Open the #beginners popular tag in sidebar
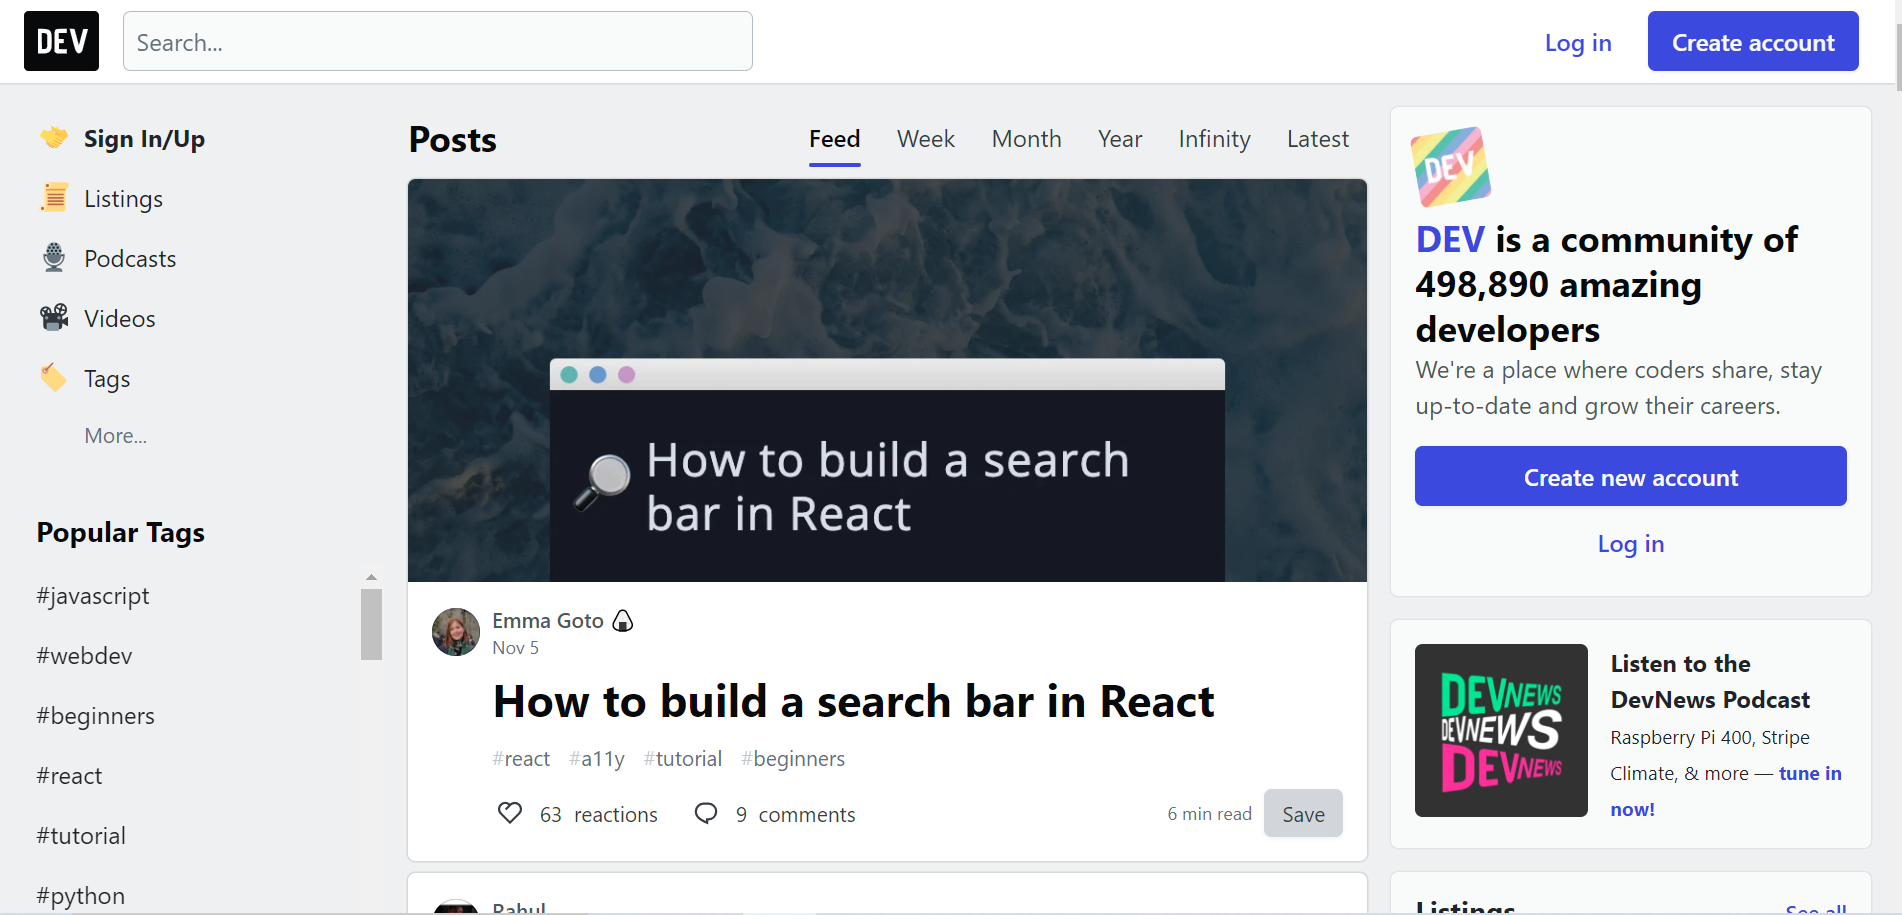 [x=95, y=716]
